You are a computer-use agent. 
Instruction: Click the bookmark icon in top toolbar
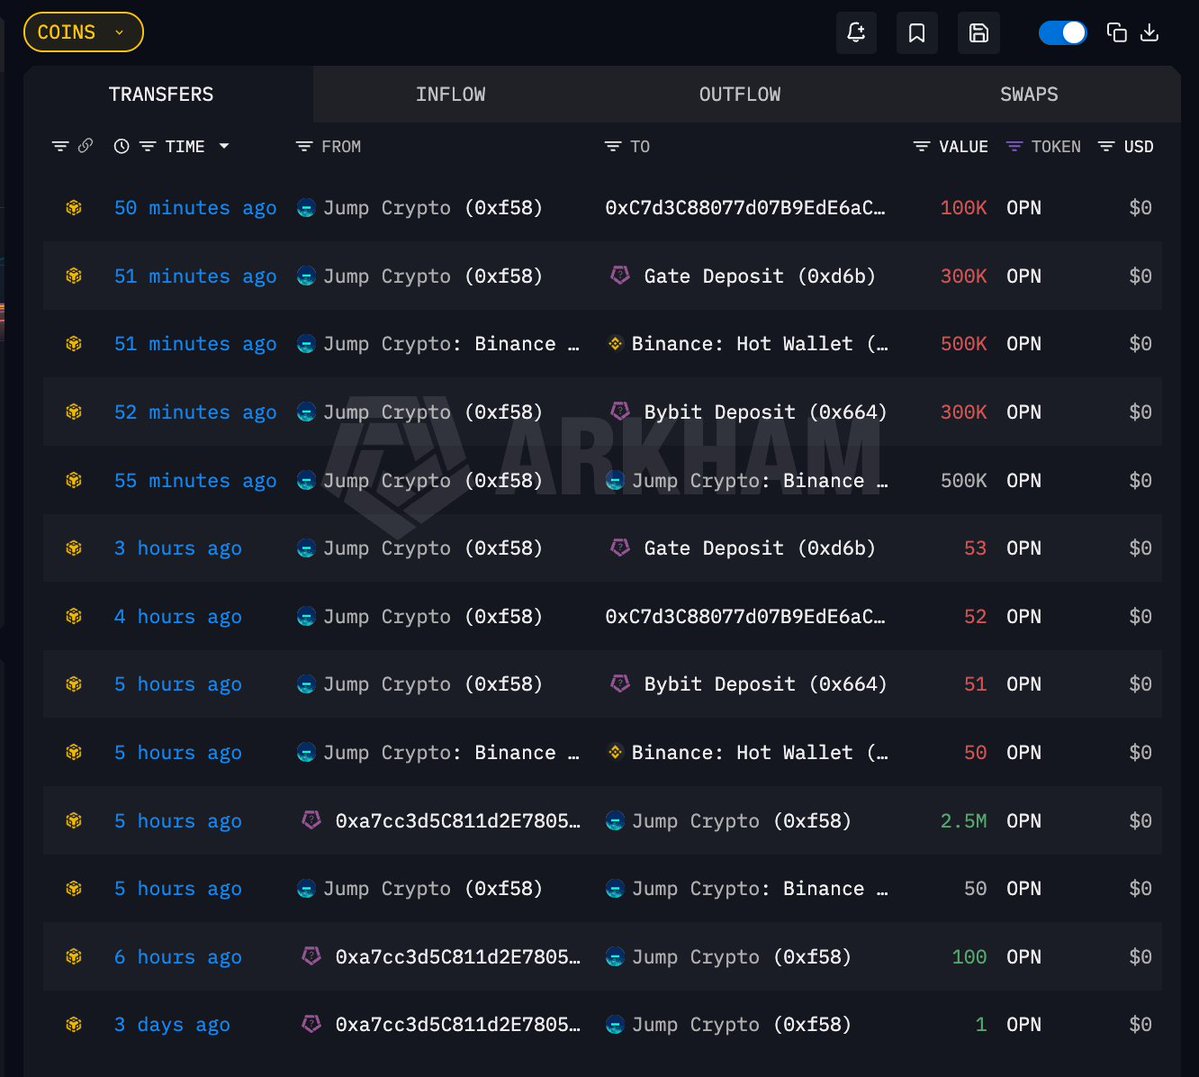coord(916,33)
